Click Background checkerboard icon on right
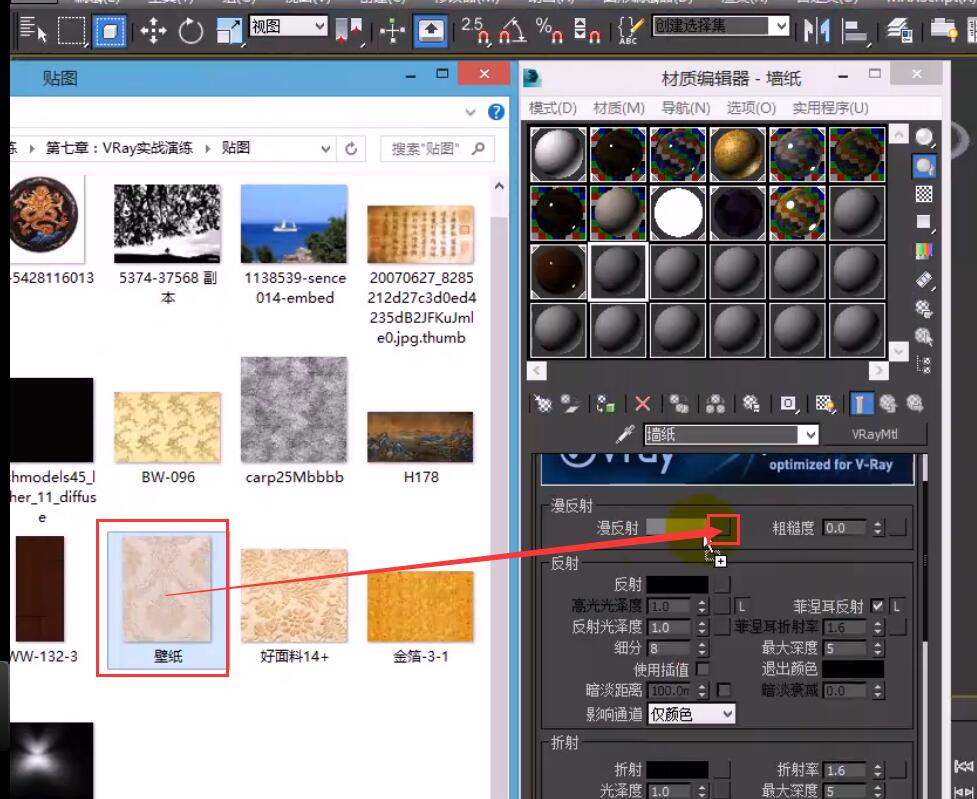 tap(925, 194)
